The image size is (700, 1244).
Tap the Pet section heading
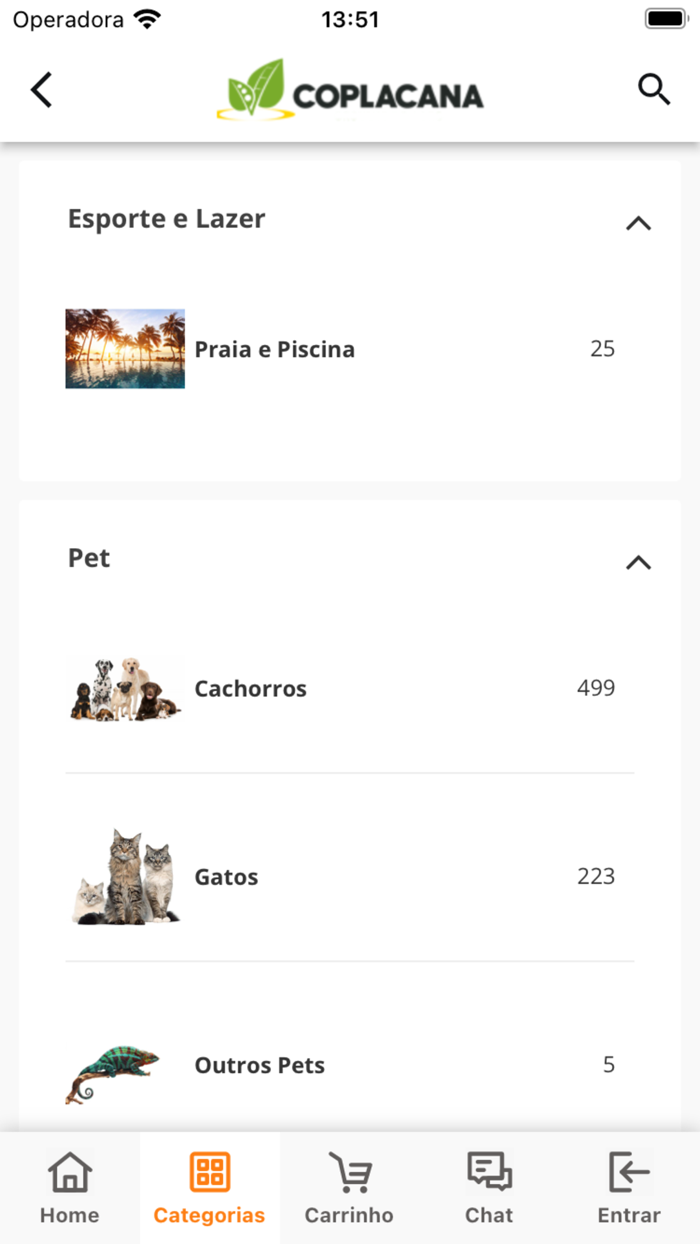click(x=89, y=558)
